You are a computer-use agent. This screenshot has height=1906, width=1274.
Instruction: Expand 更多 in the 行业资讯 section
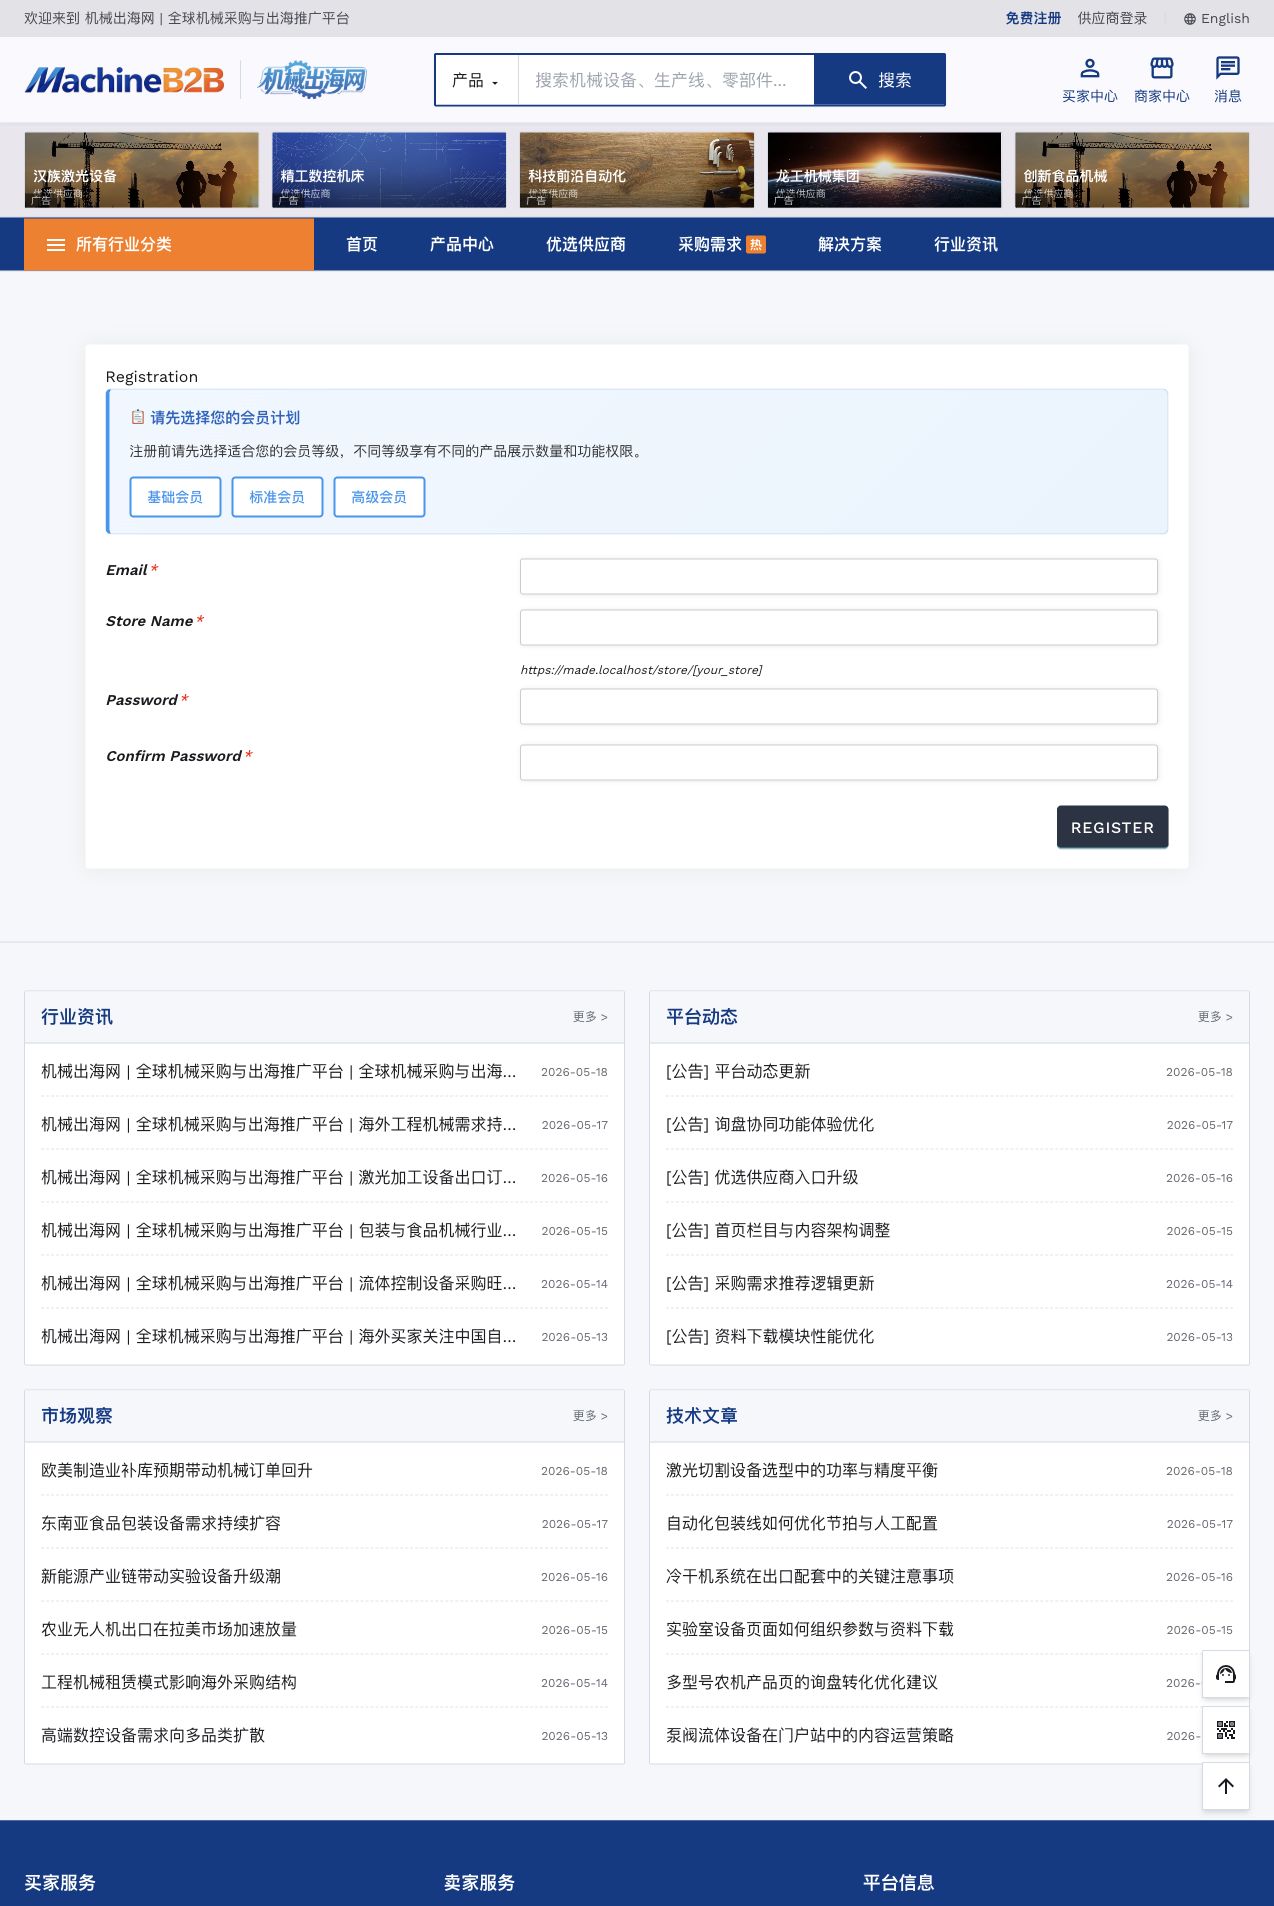click(x=590, y=1016)
